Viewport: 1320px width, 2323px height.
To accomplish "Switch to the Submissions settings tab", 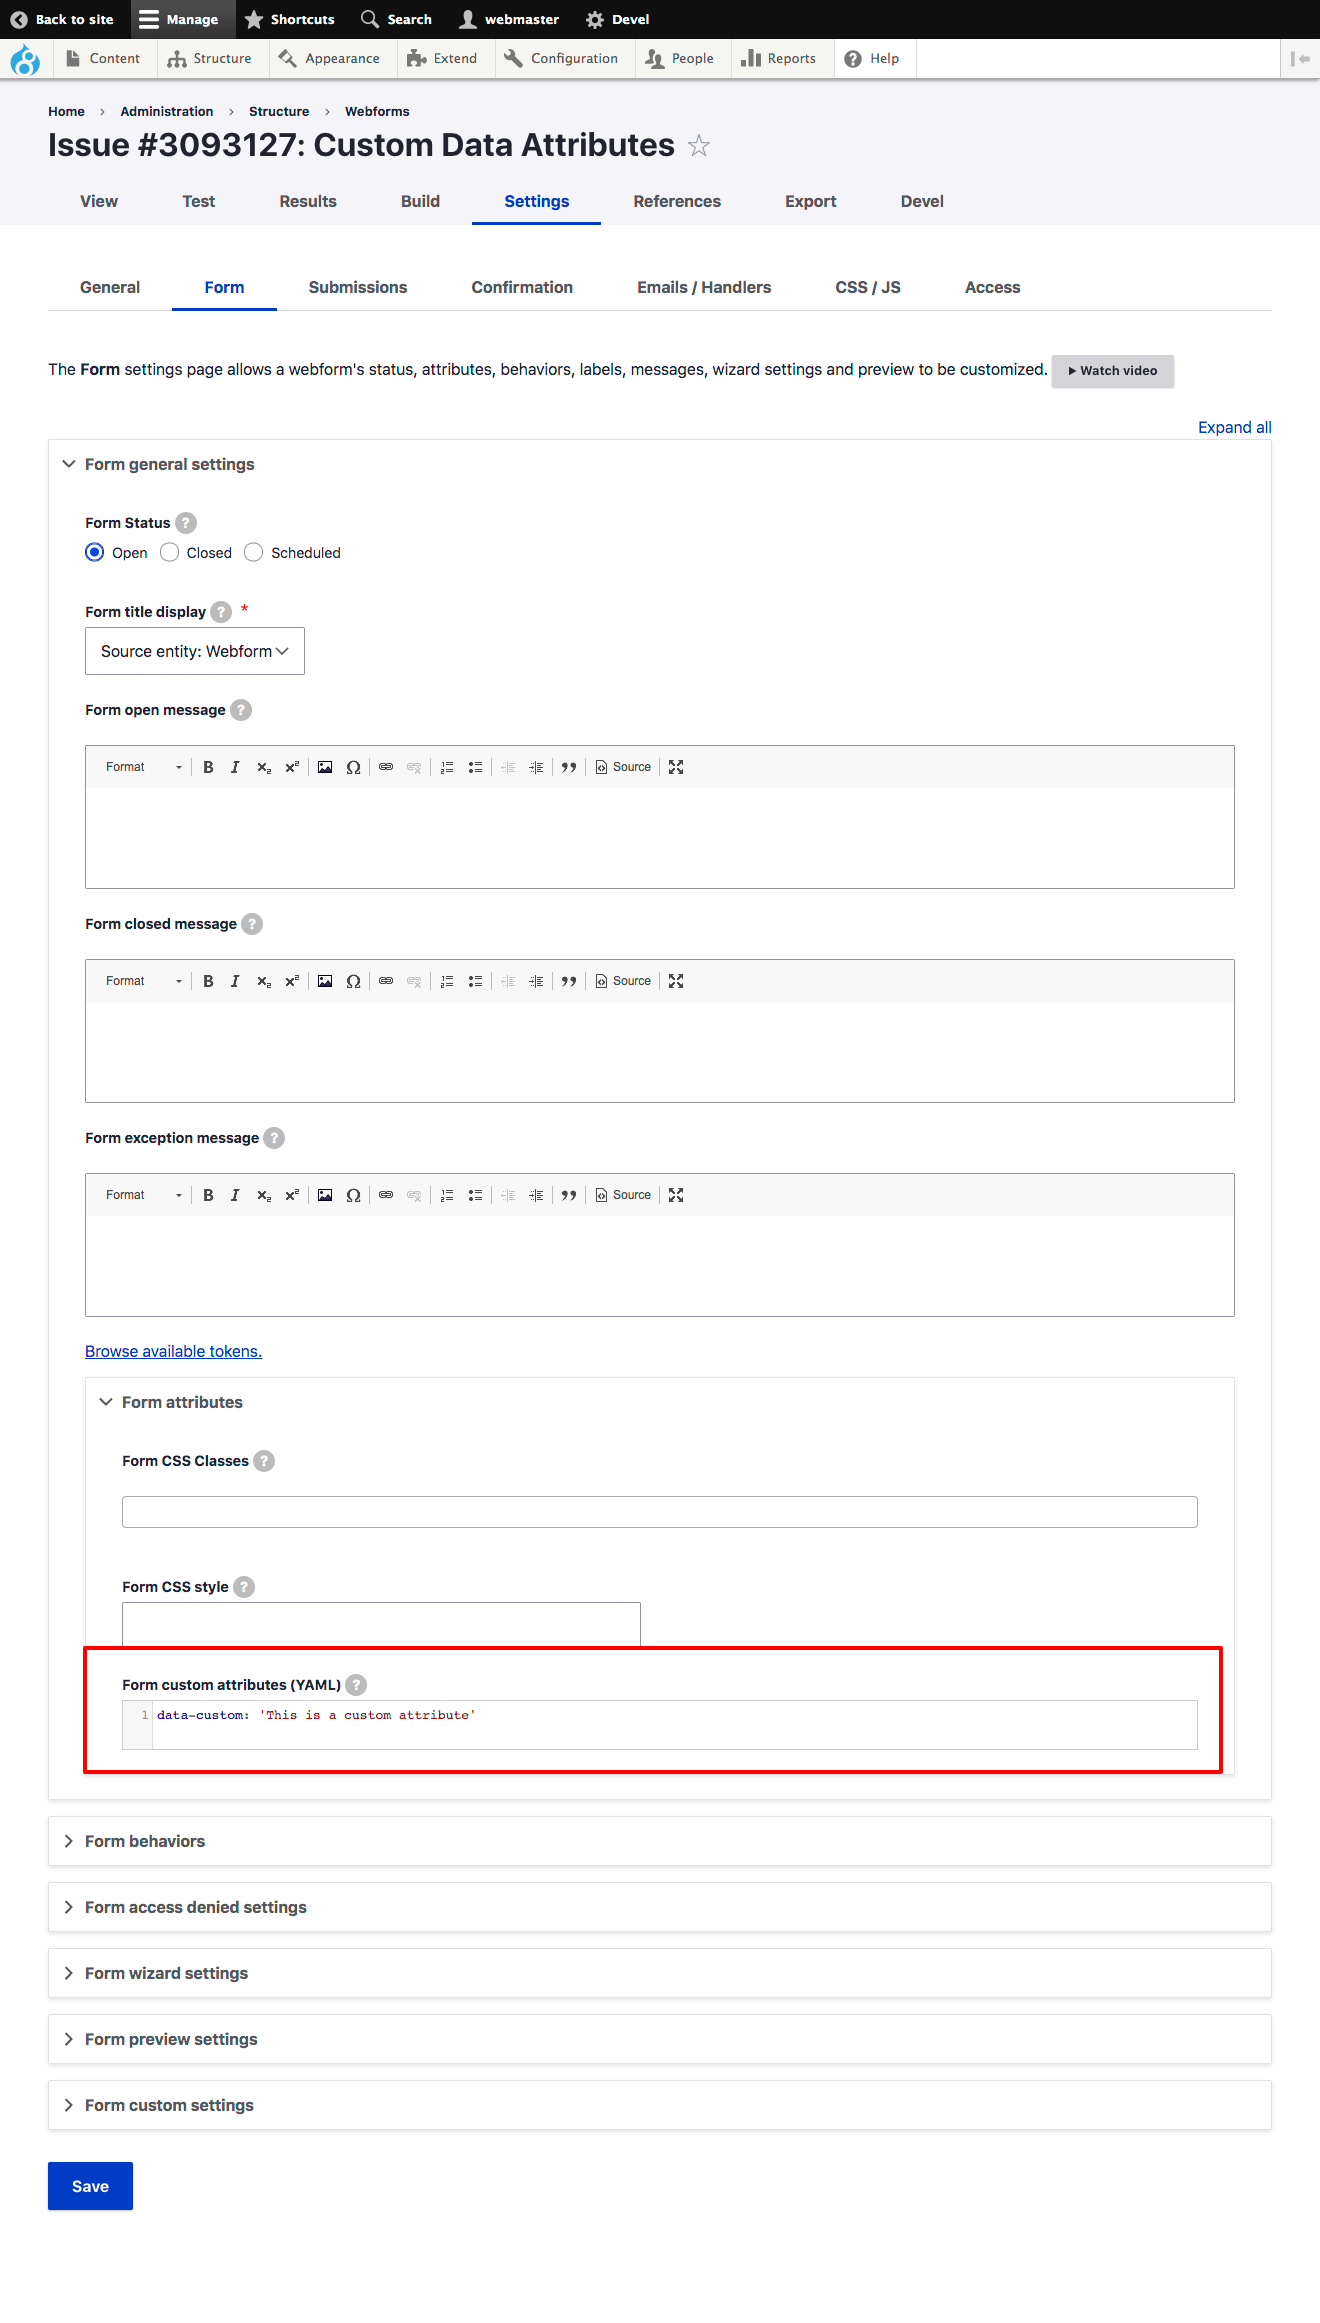I will (x=358, y=287).
